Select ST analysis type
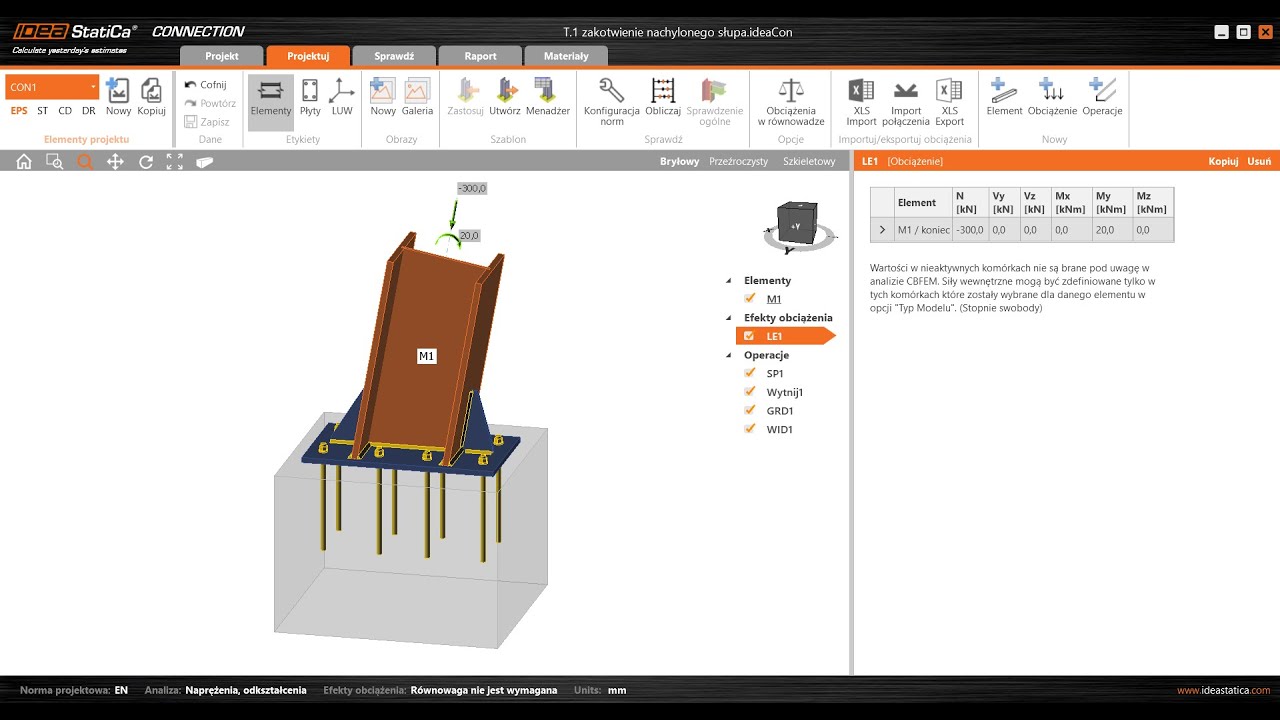This screenshot has height=720, width=1280. (x=43, y=111)
